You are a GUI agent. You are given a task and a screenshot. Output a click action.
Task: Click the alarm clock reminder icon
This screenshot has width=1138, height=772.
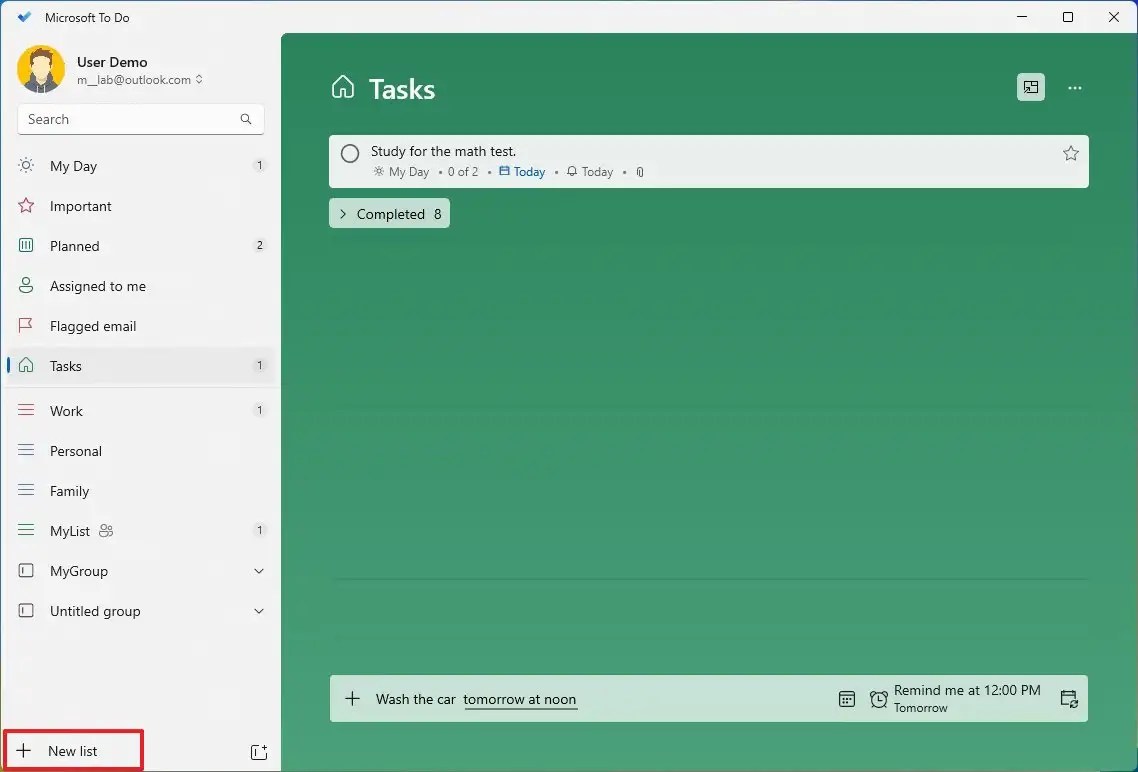pos(878,699)
